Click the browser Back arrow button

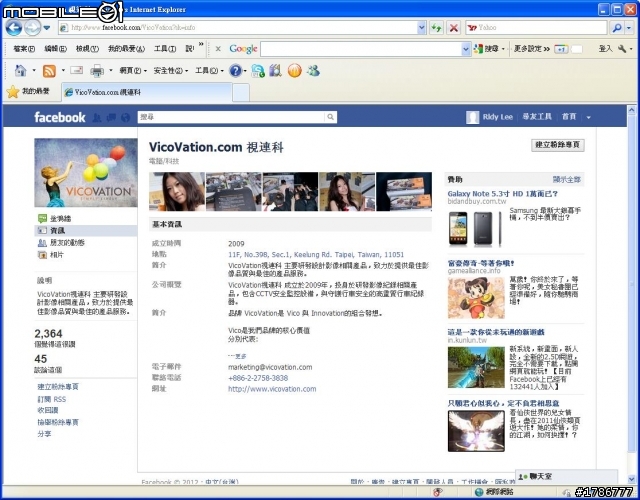coord(13,28)
